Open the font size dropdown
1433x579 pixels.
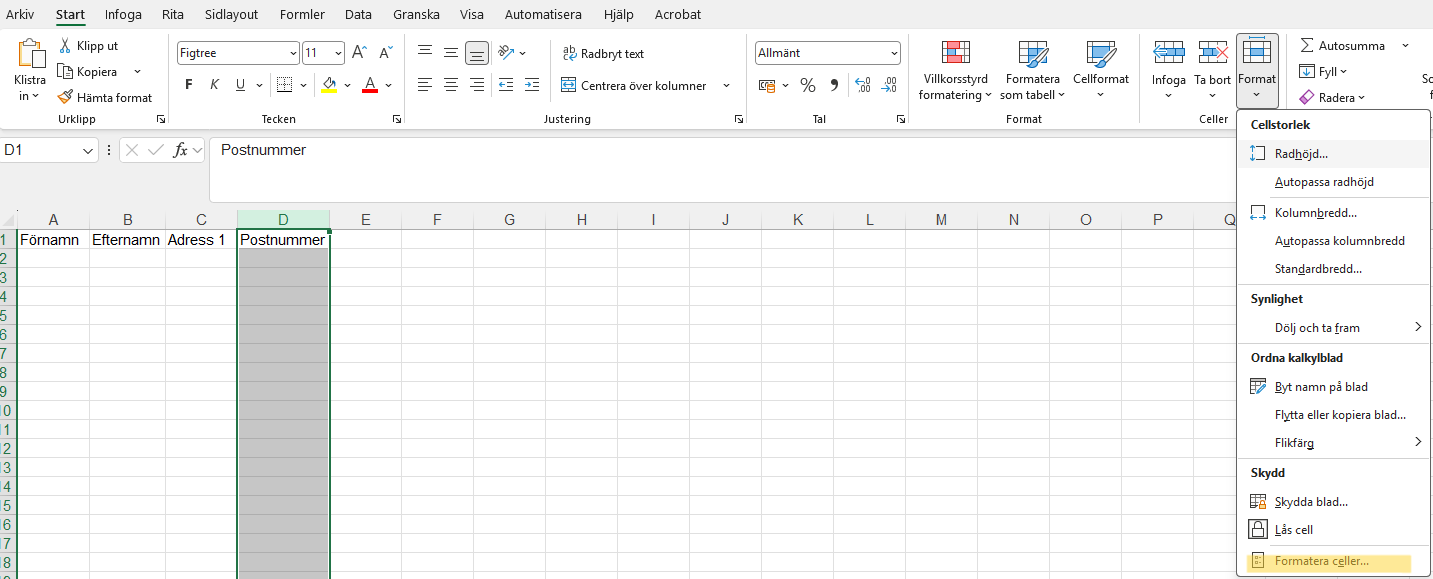(337, 52)
